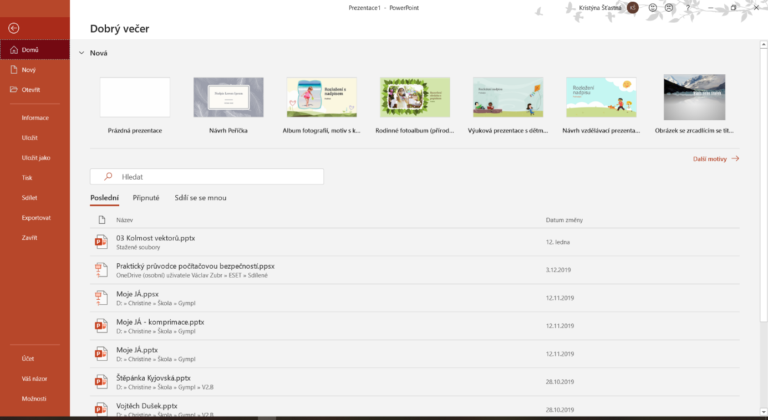Open the Sdílí se se mnou tab
Image resolution: width=768 pixels, height=420 pixels.
coord(200,198)
